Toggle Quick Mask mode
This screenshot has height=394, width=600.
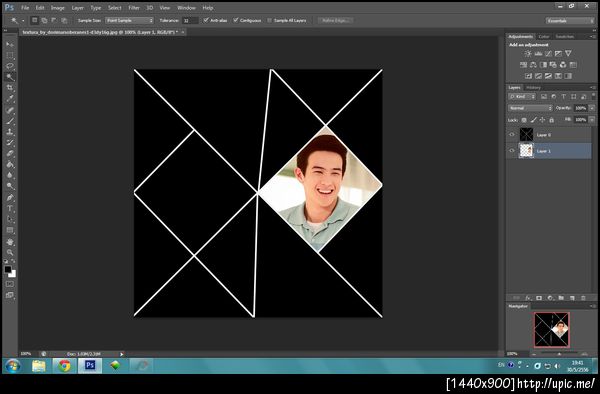click(10, 284)
